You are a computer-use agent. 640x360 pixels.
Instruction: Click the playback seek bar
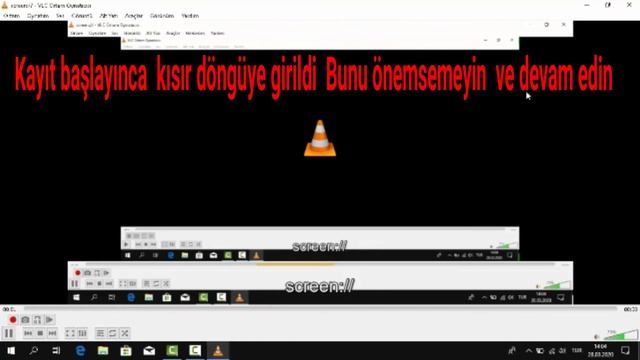[320, 309]
